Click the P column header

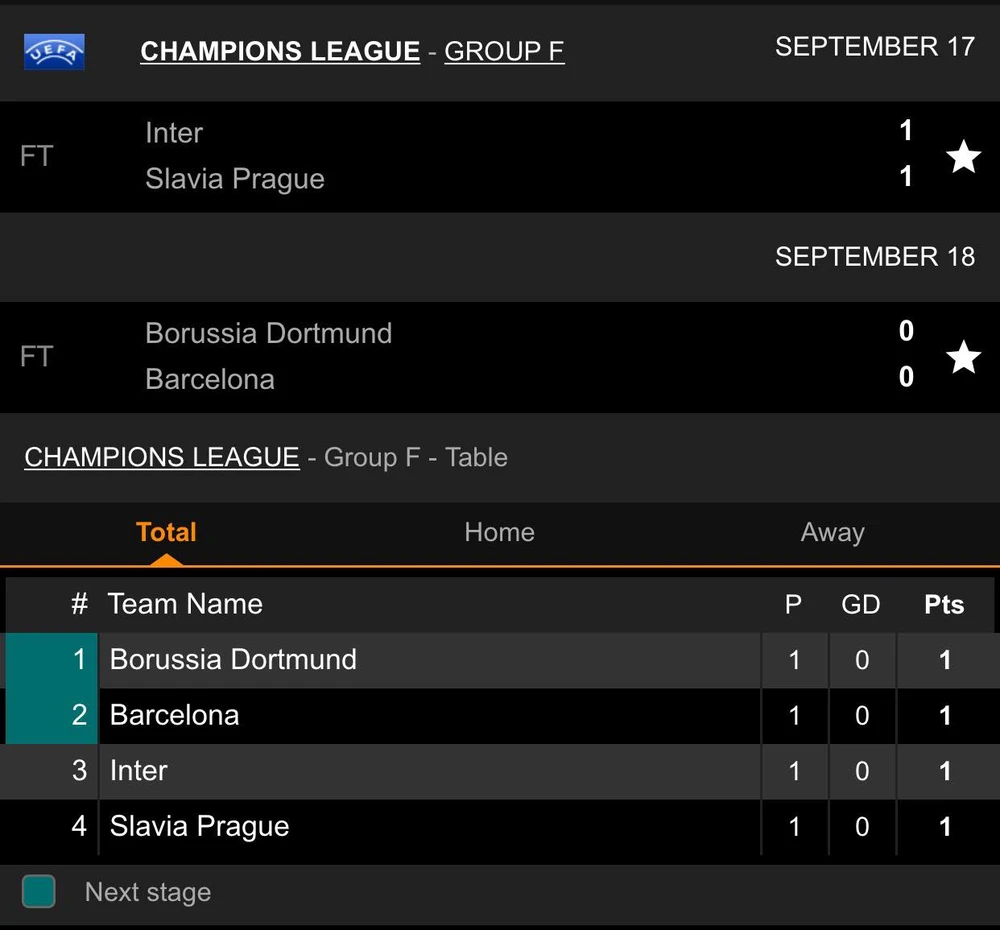point(793,605)
